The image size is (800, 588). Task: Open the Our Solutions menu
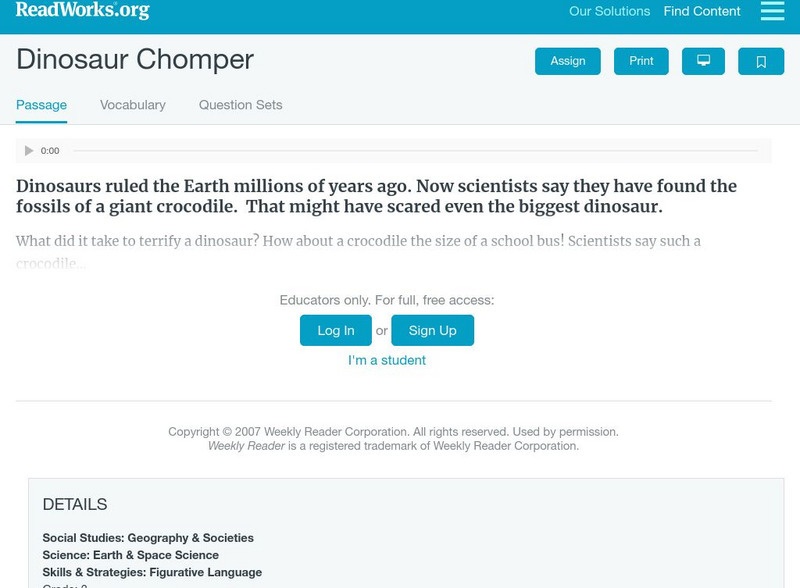tap(609, 11)
